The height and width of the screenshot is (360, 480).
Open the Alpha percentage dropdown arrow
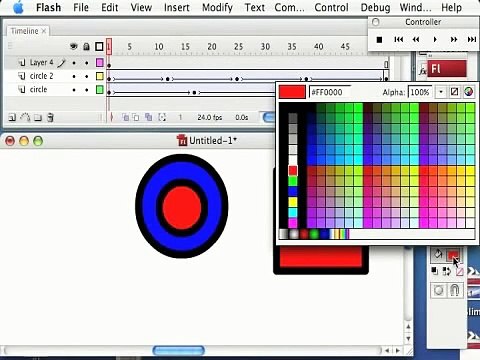441,92
